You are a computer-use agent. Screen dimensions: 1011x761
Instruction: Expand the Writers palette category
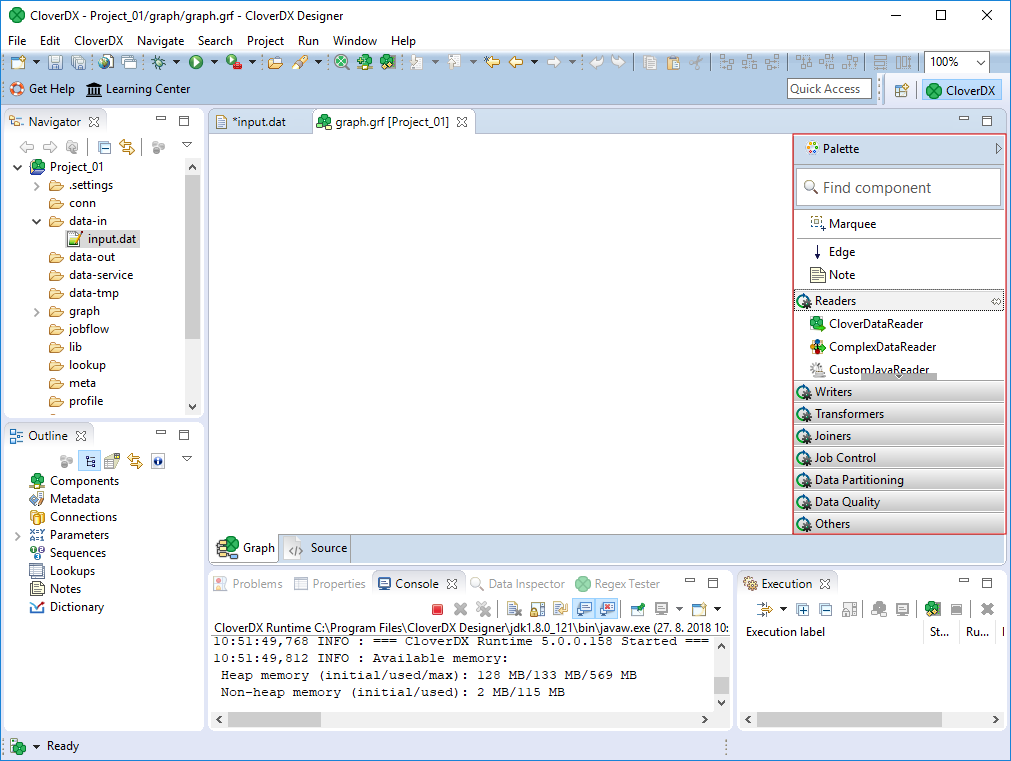[x=833, y=392]
